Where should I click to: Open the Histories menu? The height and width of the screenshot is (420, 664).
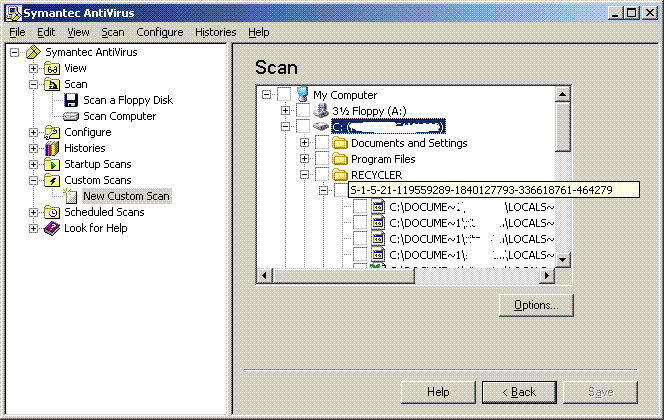(216, 32)
